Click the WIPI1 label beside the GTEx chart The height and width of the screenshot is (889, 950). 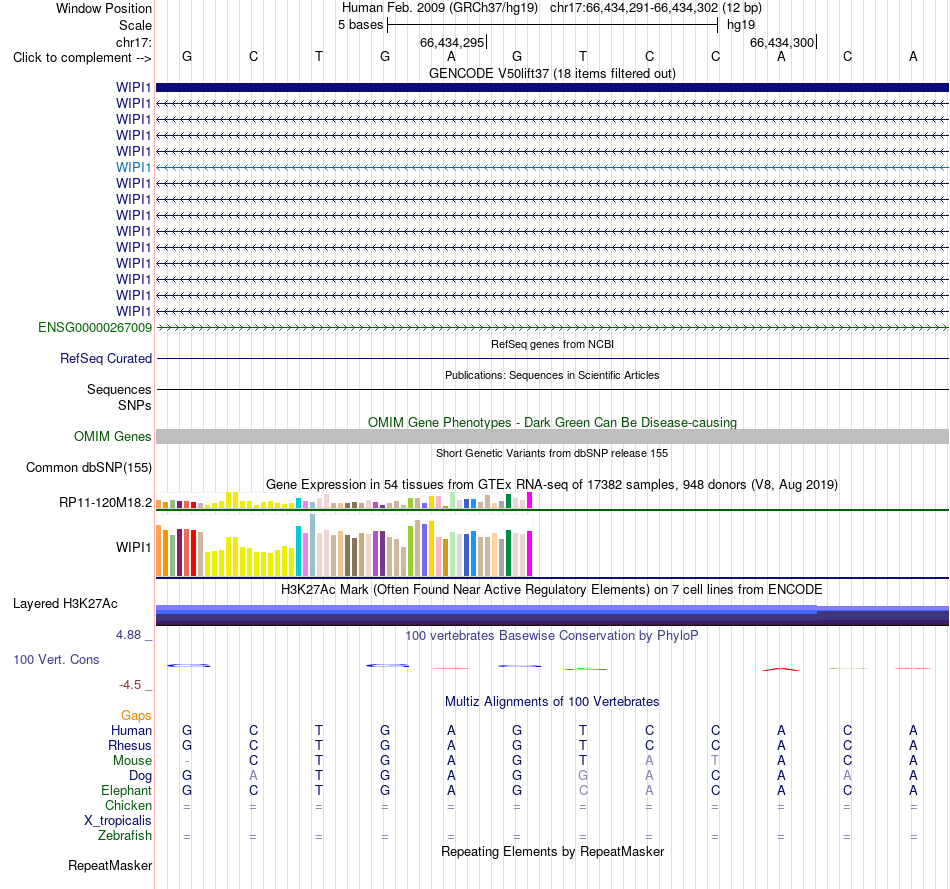133,547
